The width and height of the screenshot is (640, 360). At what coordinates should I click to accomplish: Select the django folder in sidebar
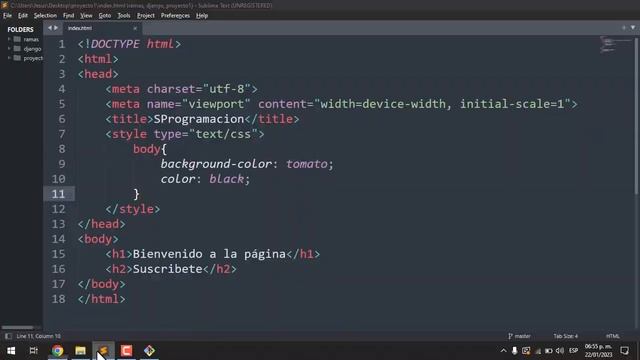32,49
